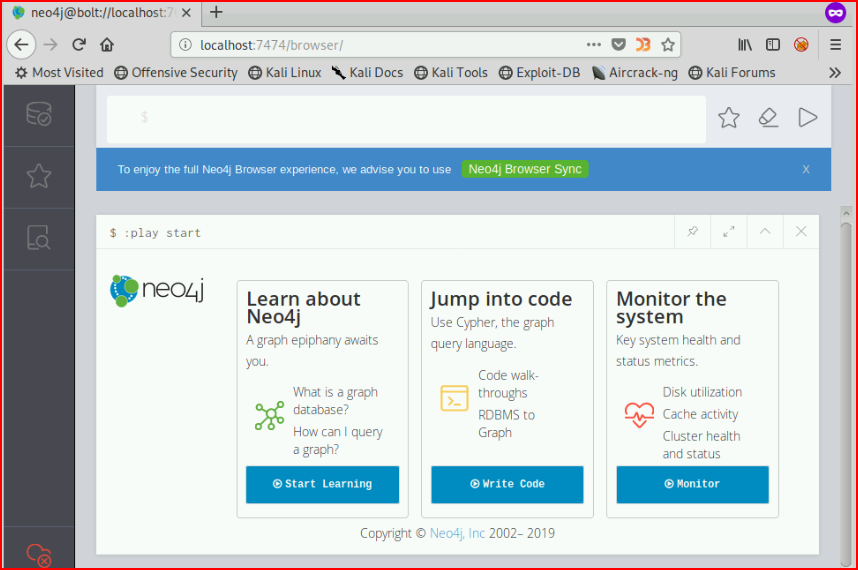Click the Start Learning button
This screenshot has width=858, height=570.
(x=322, y=484)
